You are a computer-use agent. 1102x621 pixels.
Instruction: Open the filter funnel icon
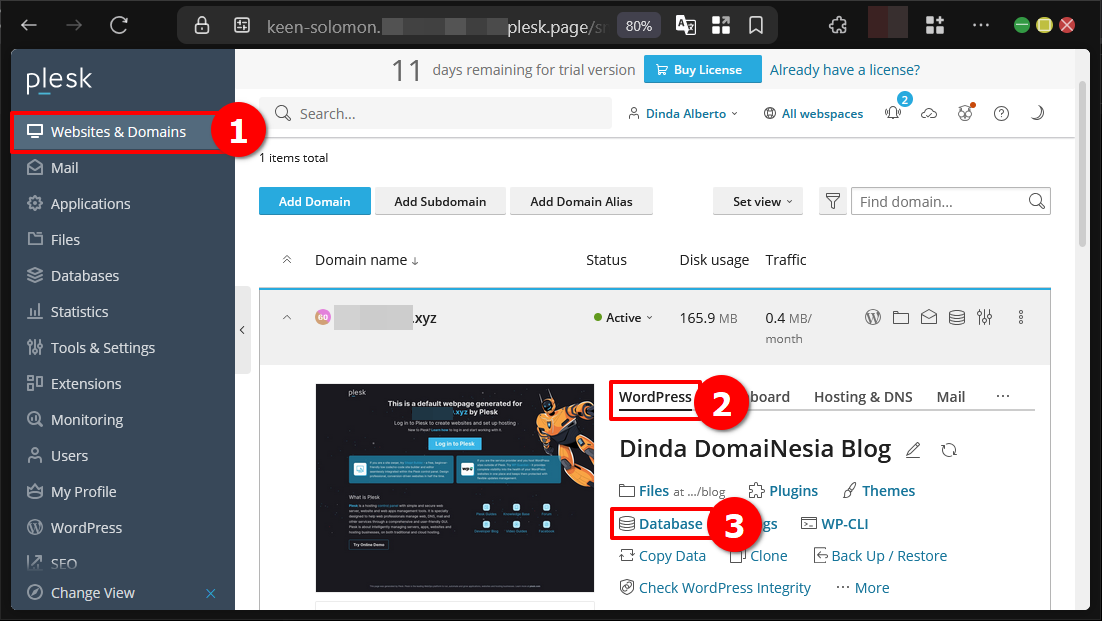click(x=832, y=201)
